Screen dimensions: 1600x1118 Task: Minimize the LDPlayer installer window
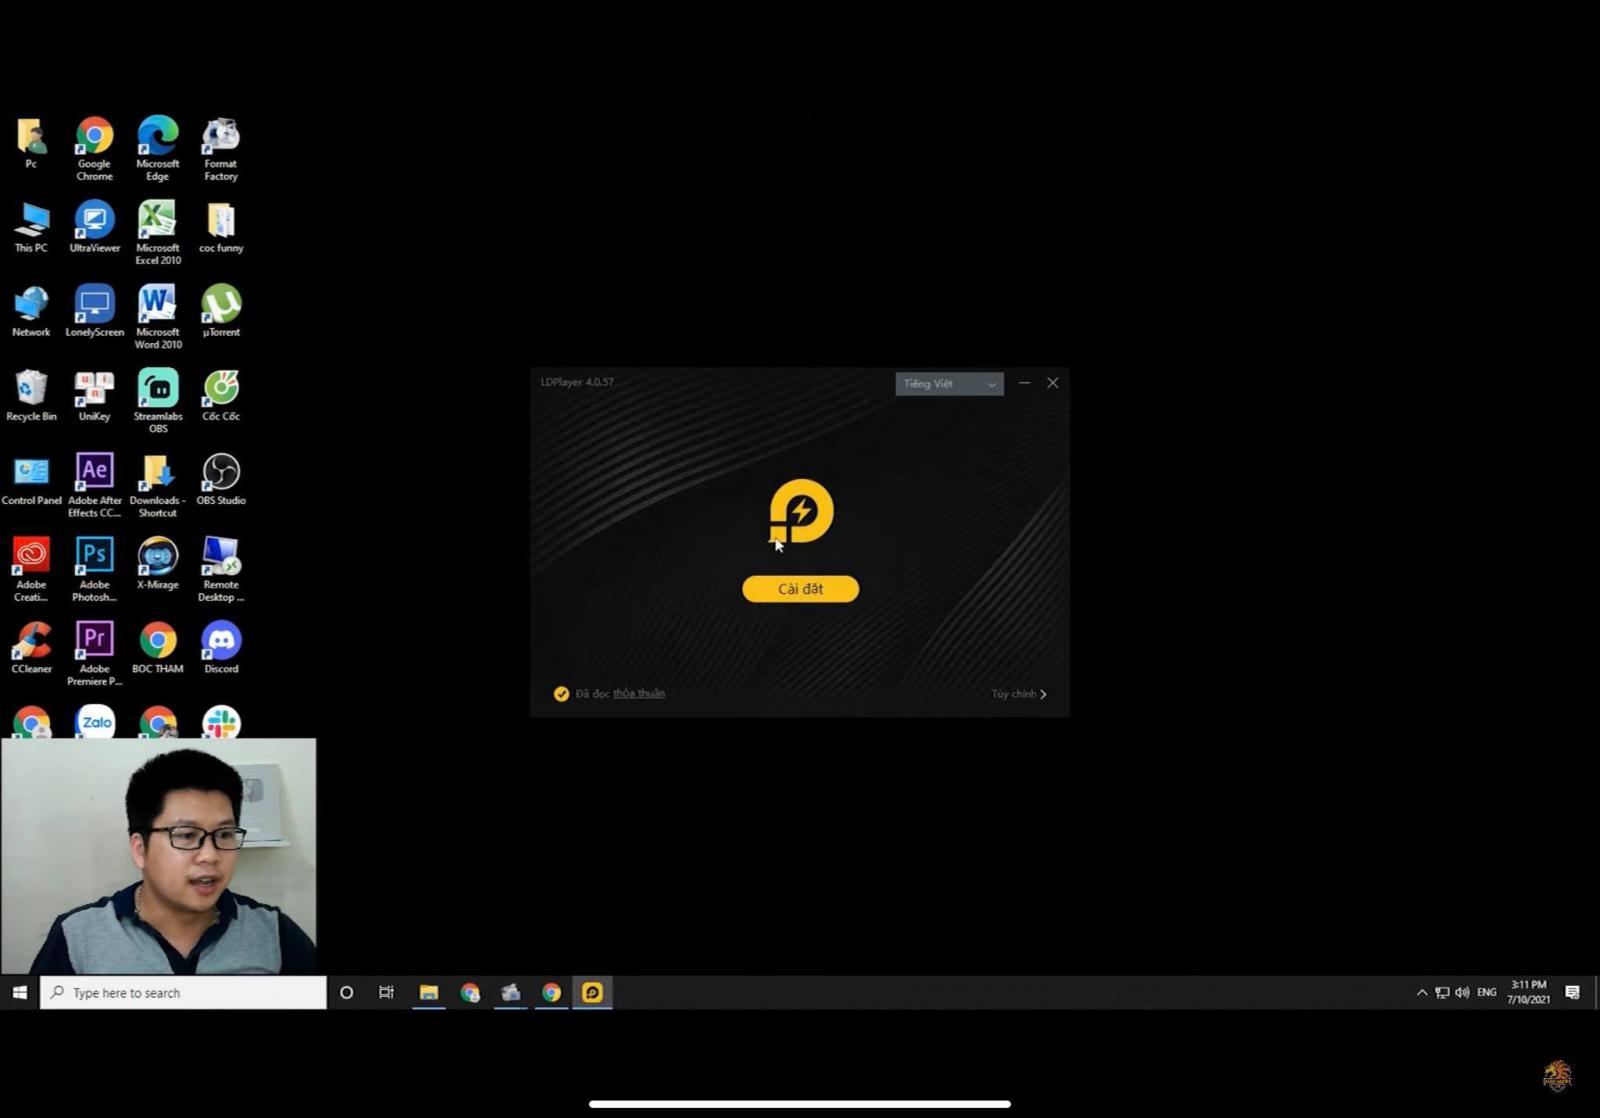click(1024, 383)
